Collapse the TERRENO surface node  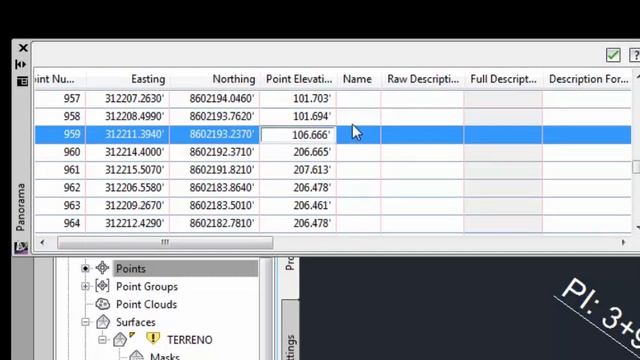(x=102, y=340)
